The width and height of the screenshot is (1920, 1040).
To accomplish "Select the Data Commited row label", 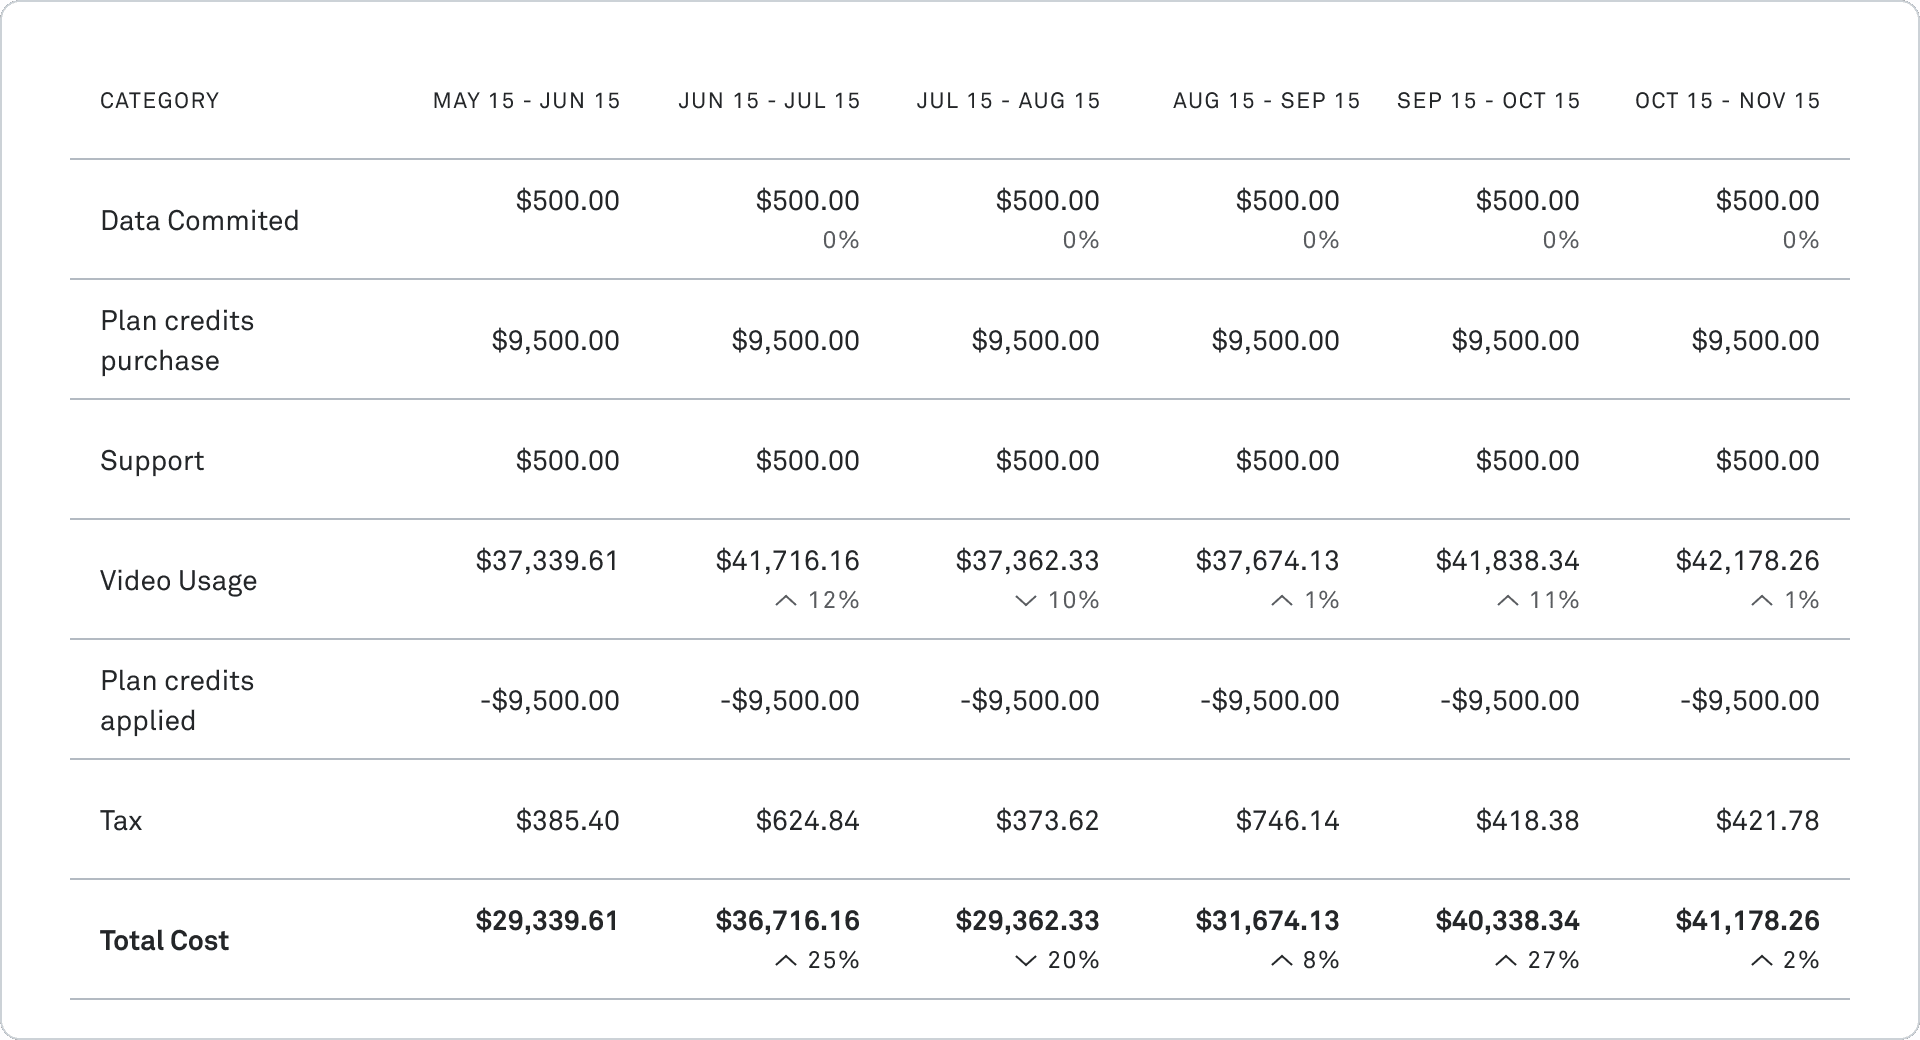I will pos(200,221).
